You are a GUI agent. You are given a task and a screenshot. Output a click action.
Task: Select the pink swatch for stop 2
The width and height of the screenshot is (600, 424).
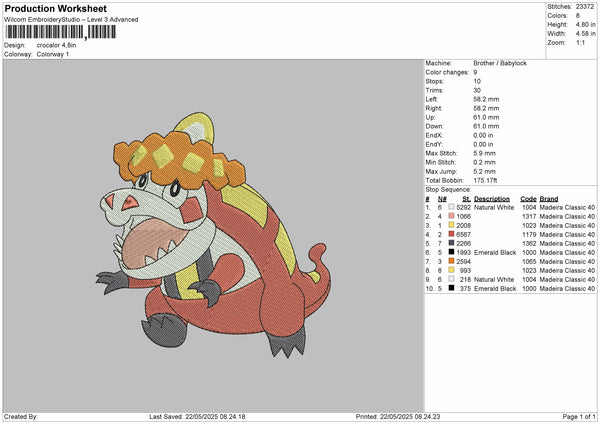(x=452, y=216)
